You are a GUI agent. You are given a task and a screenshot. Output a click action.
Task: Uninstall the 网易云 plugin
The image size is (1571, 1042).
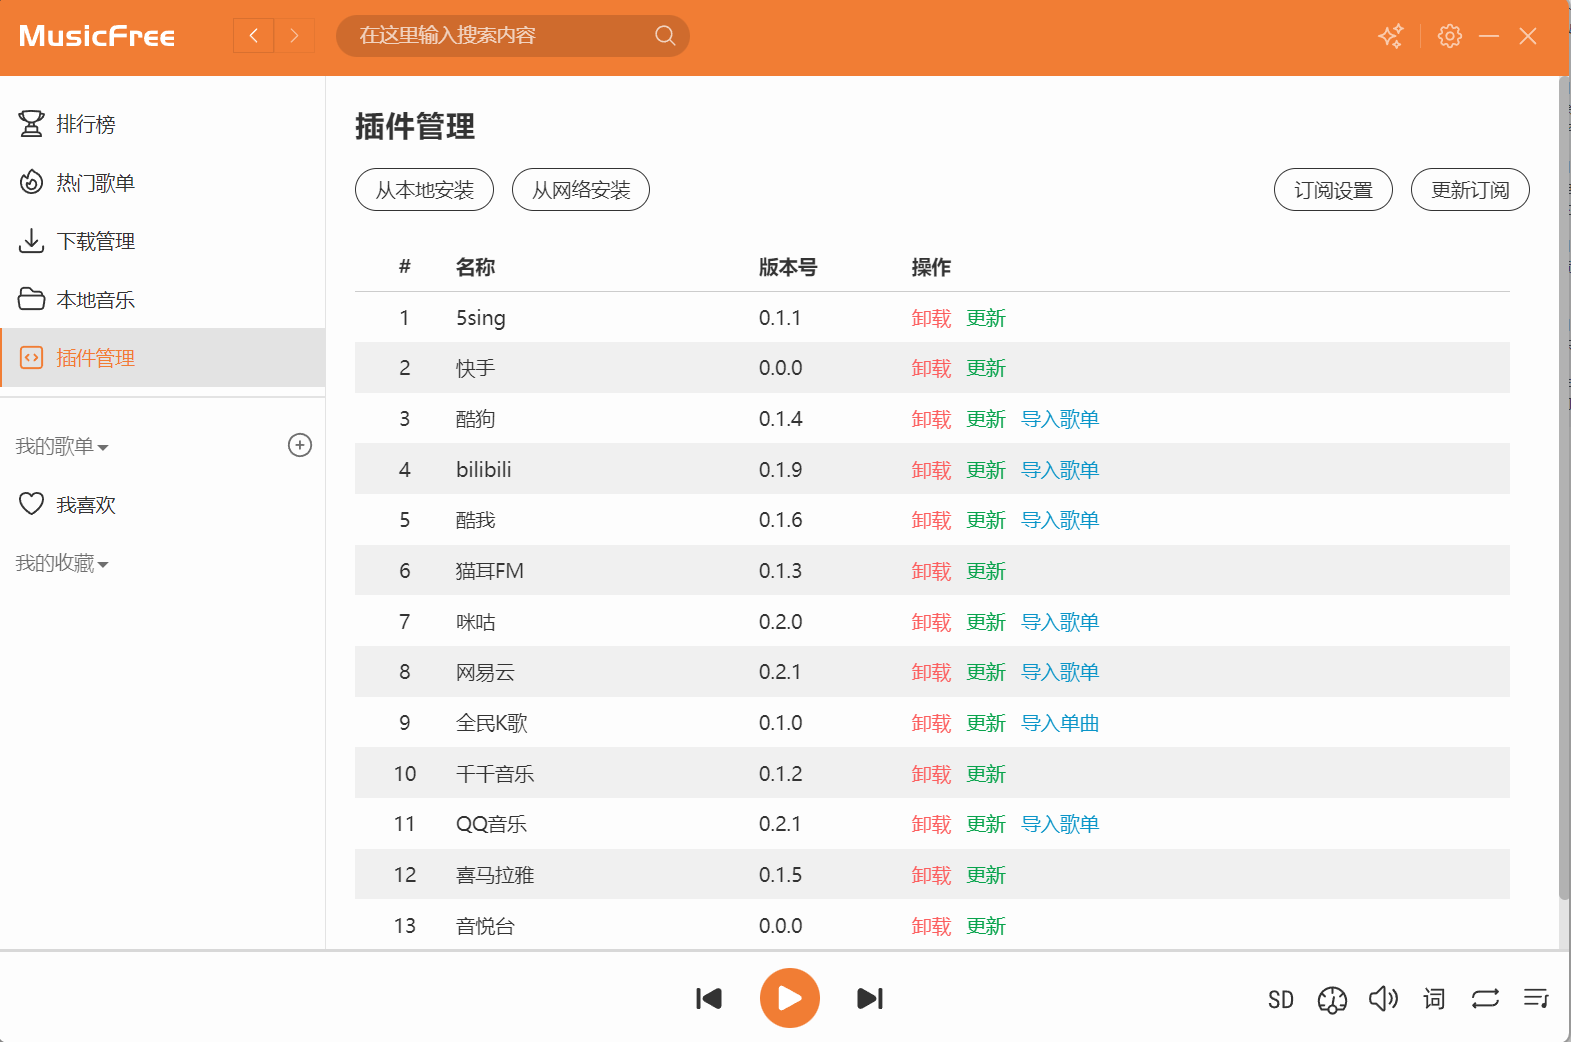click(931, 672)
